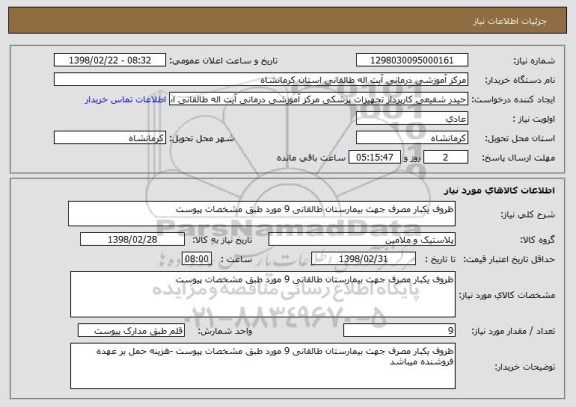Select the label شهر محل تحویل
This screenshot has width=576, height=407.
(202, 139)
